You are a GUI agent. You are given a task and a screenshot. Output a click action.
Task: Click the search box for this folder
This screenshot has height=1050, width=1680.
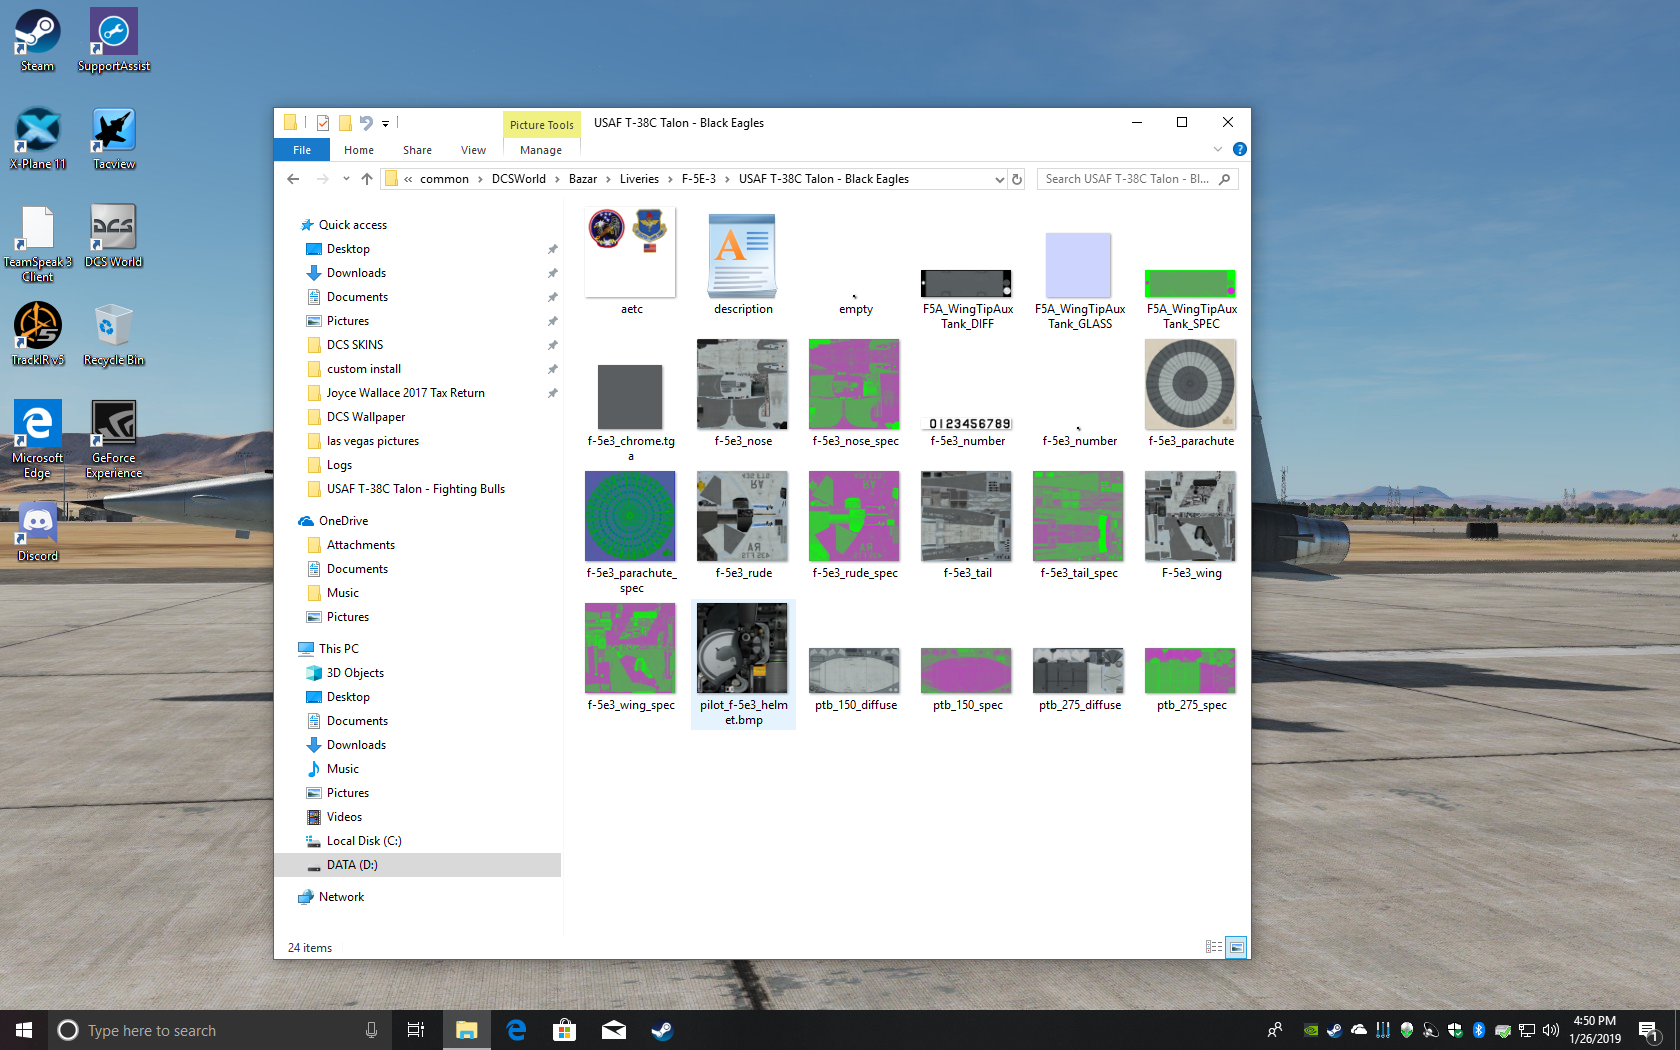tap(1127, 179)
